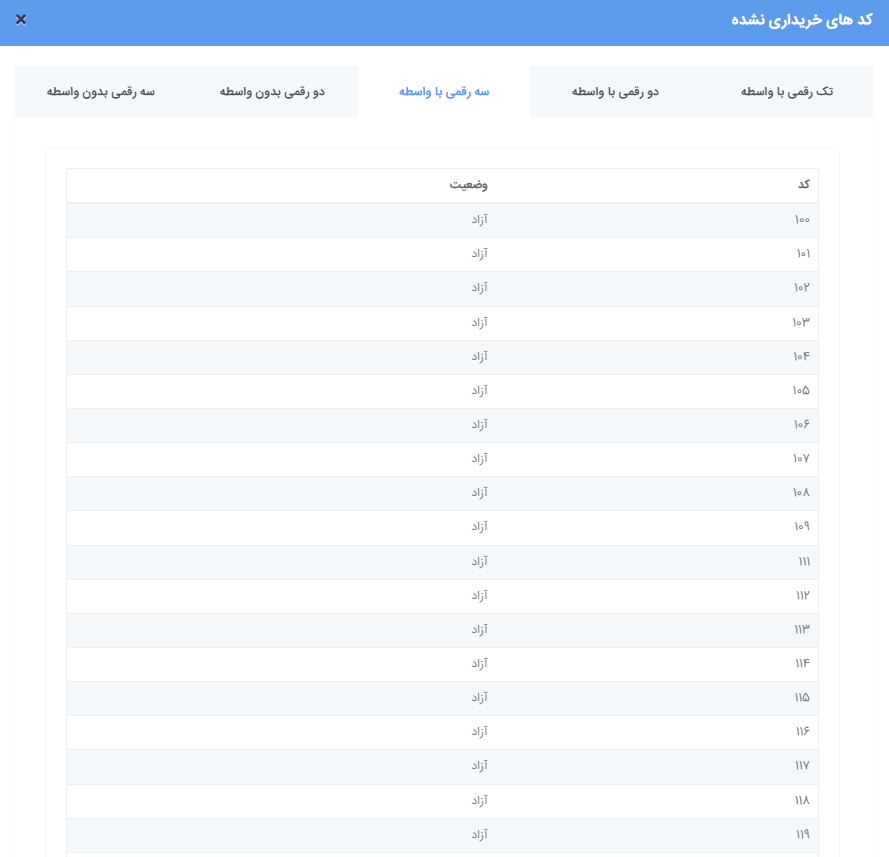The width and height of the screenshot is (889, 857).
Task: Click آزاد status in row ۱۰۹
Action: (x=480, y=527)
